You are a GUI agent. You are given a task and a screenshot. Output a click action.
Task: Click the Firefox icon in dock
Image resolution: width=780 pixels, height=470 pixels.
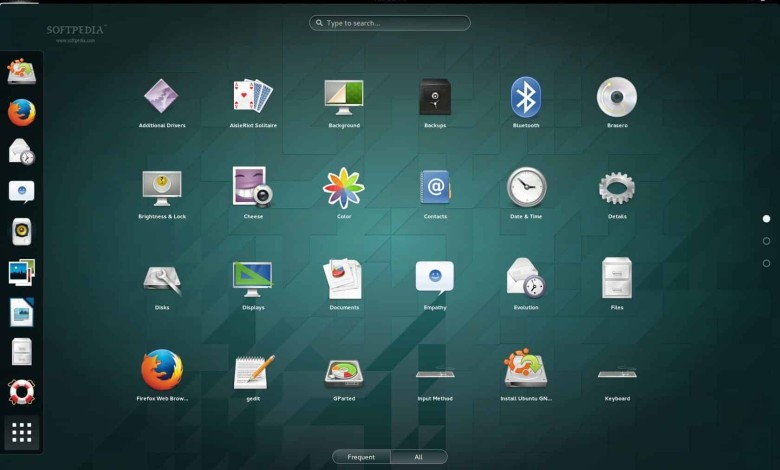tap(21, 112)
